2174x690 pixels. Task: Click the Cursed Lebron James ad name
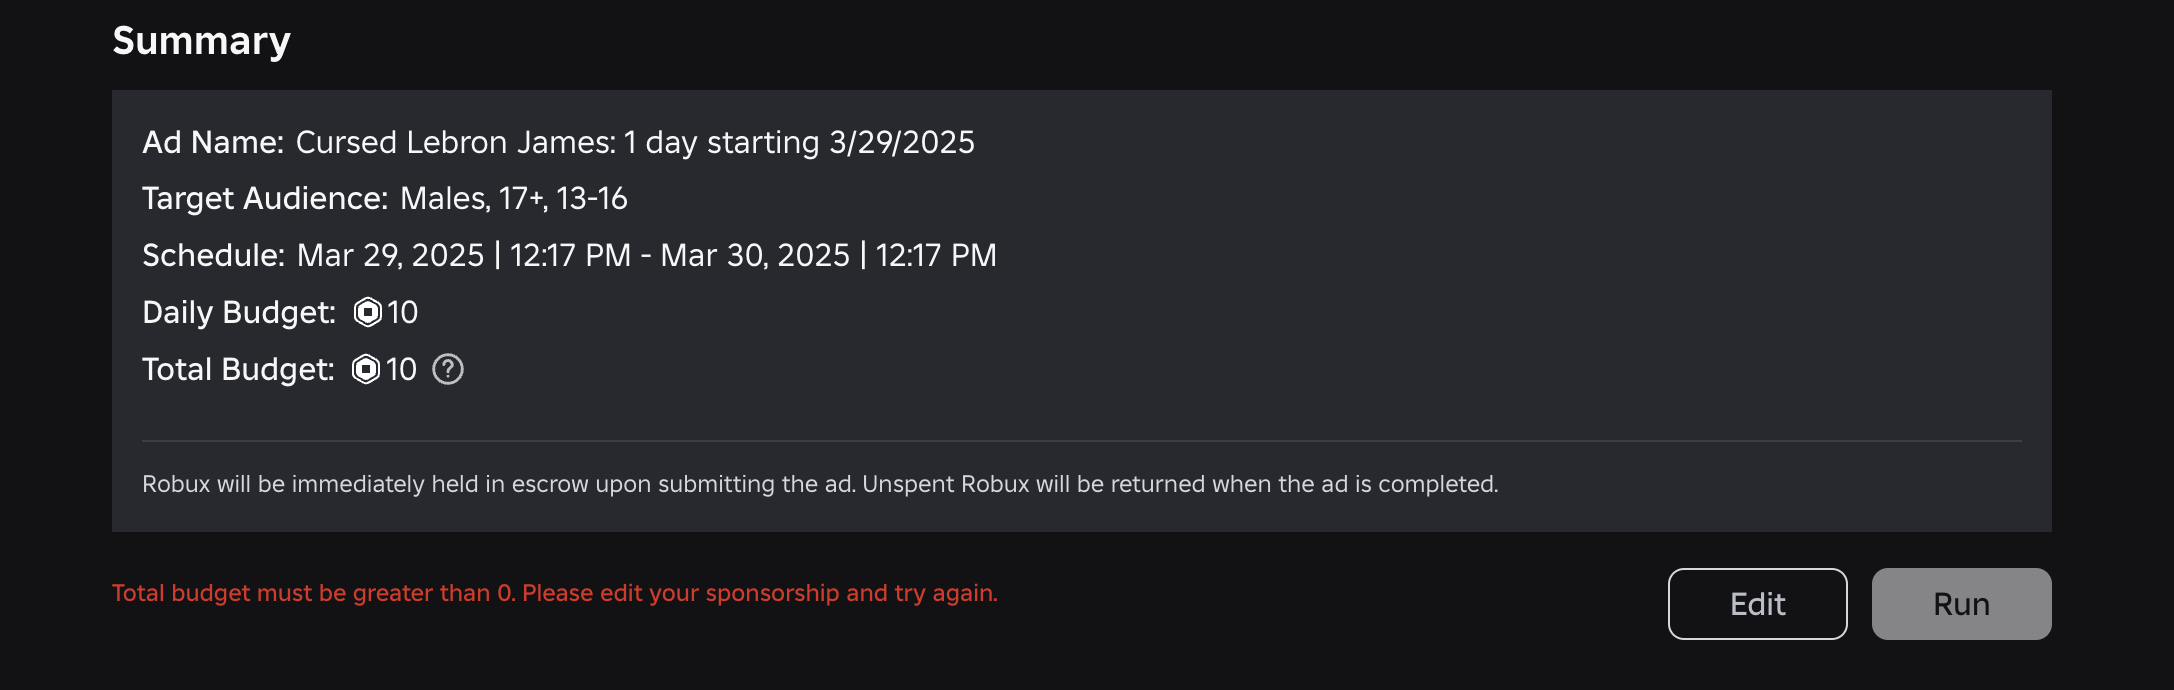[636, 142]
